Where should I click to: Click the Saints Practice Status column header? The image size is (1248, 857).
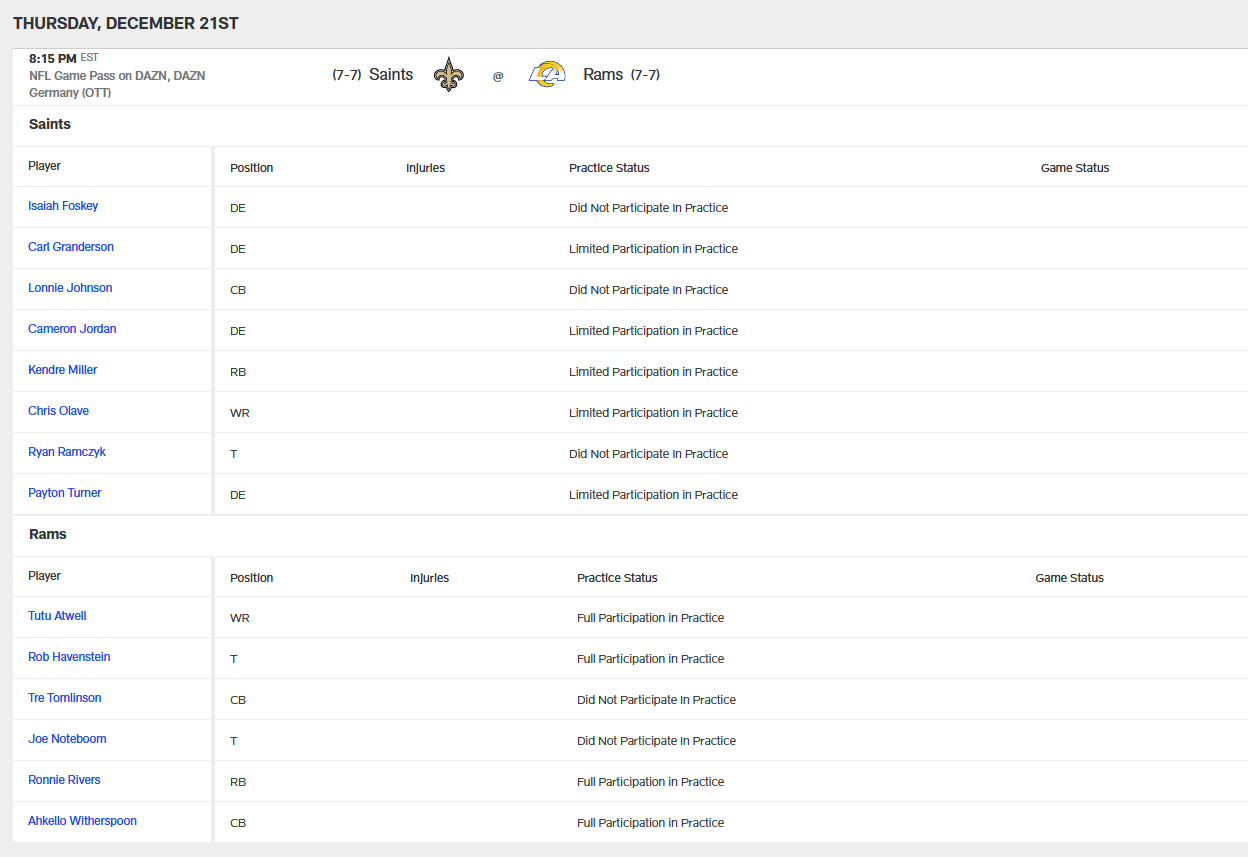609,168
